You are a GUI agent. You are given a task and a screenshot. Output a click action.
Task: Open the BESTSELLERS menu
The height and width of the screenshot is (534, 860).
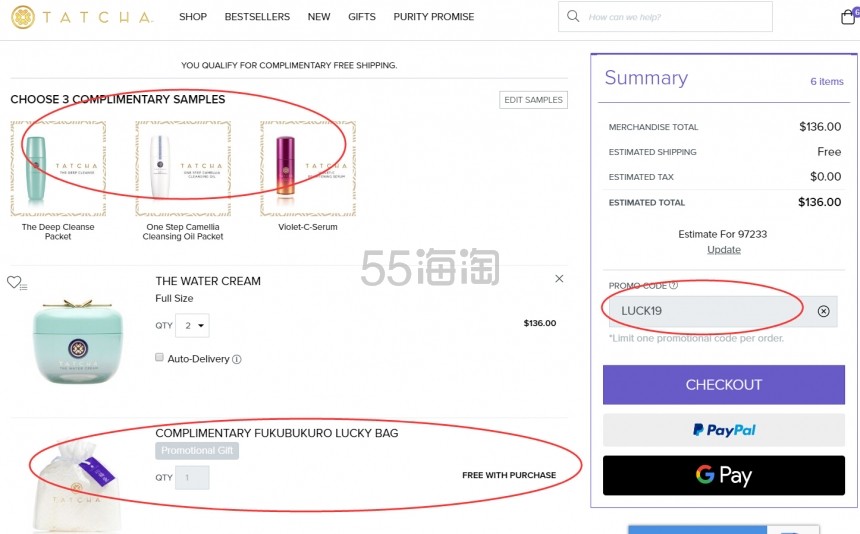click(x=257, y=17)
